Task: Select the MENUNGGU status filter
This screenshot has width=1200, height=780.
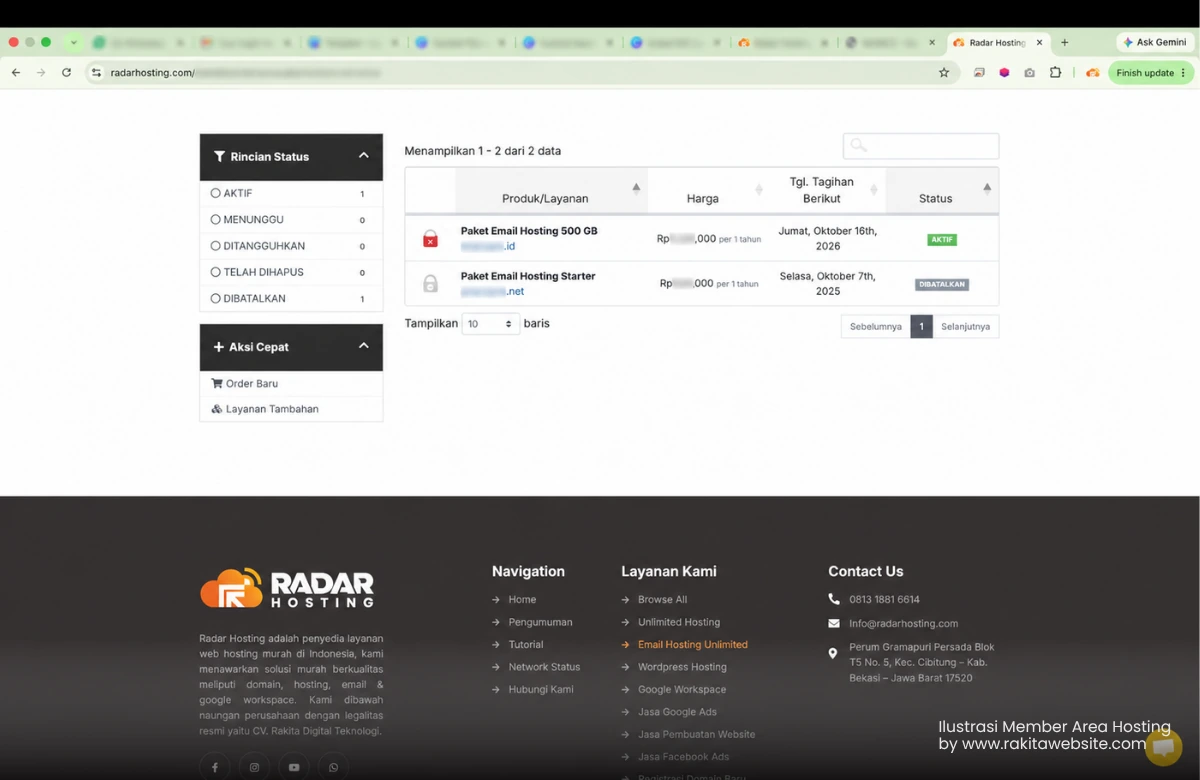Action: pyautogui.click(x=291, y=219)
